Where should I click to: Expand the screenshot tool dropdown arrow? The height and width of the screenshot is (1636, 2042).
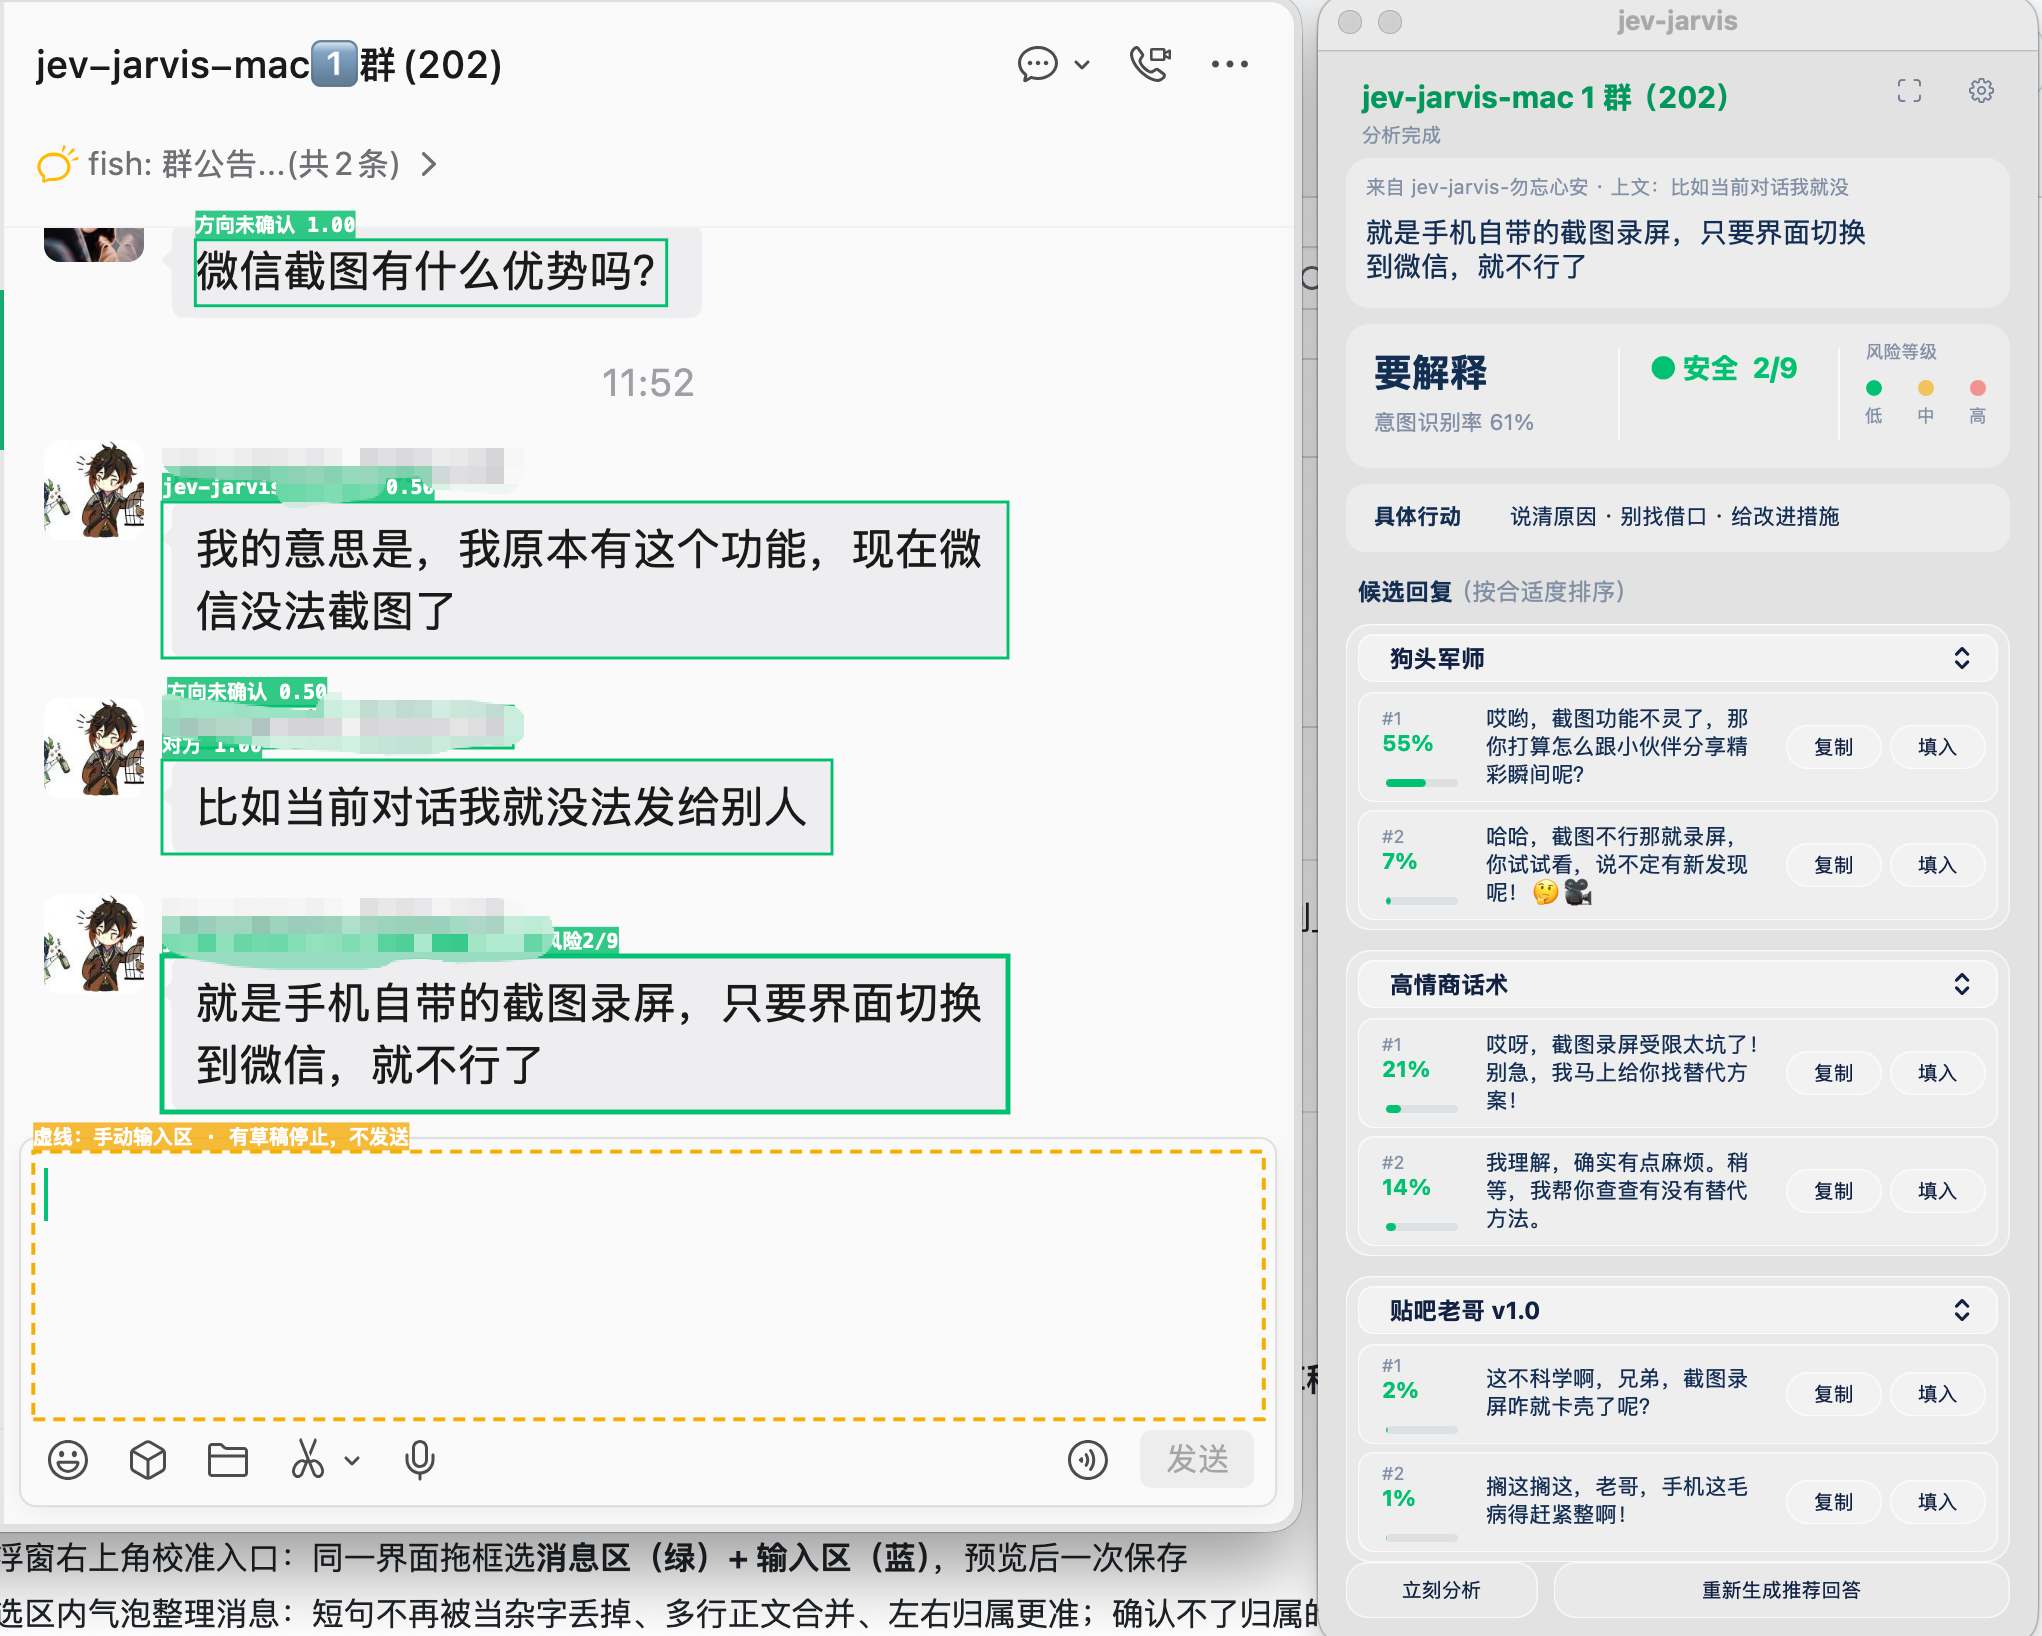(352, 1461)
